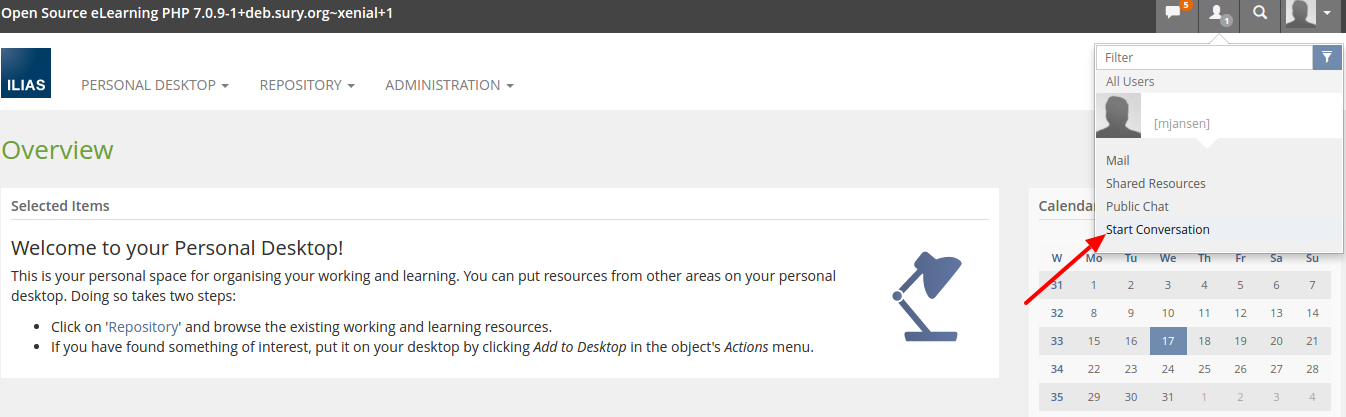1346x417 pixels.
Task: Expand the Personal Desktop menu
Action: tap(155, 85)
